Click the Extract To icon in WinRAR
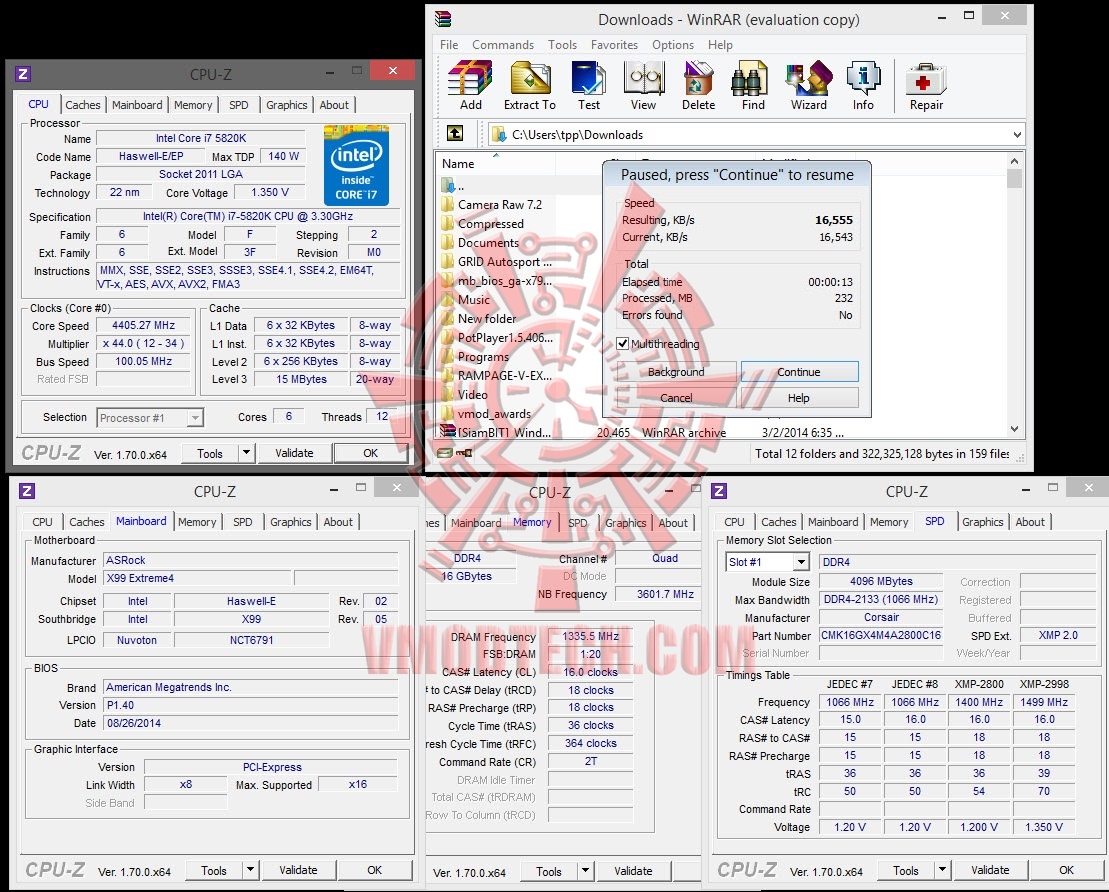This screenshot has width=1109, height=892. (x=530, y=78)
